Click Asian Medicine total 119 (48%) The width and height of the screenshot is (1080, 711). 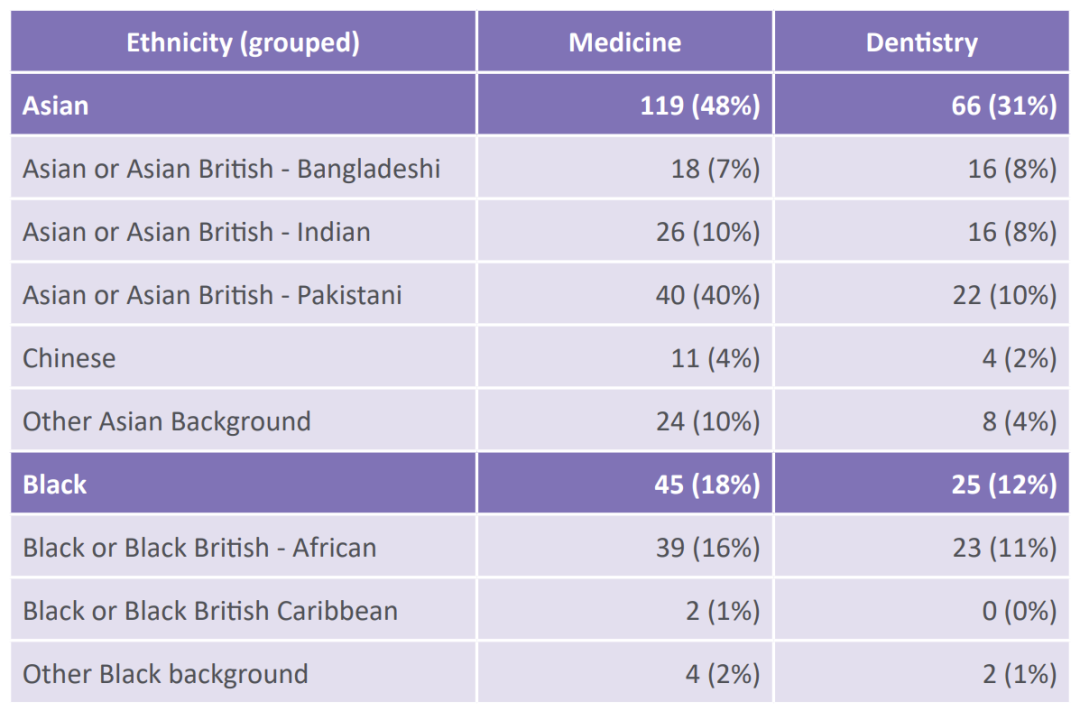pos(700,105)
